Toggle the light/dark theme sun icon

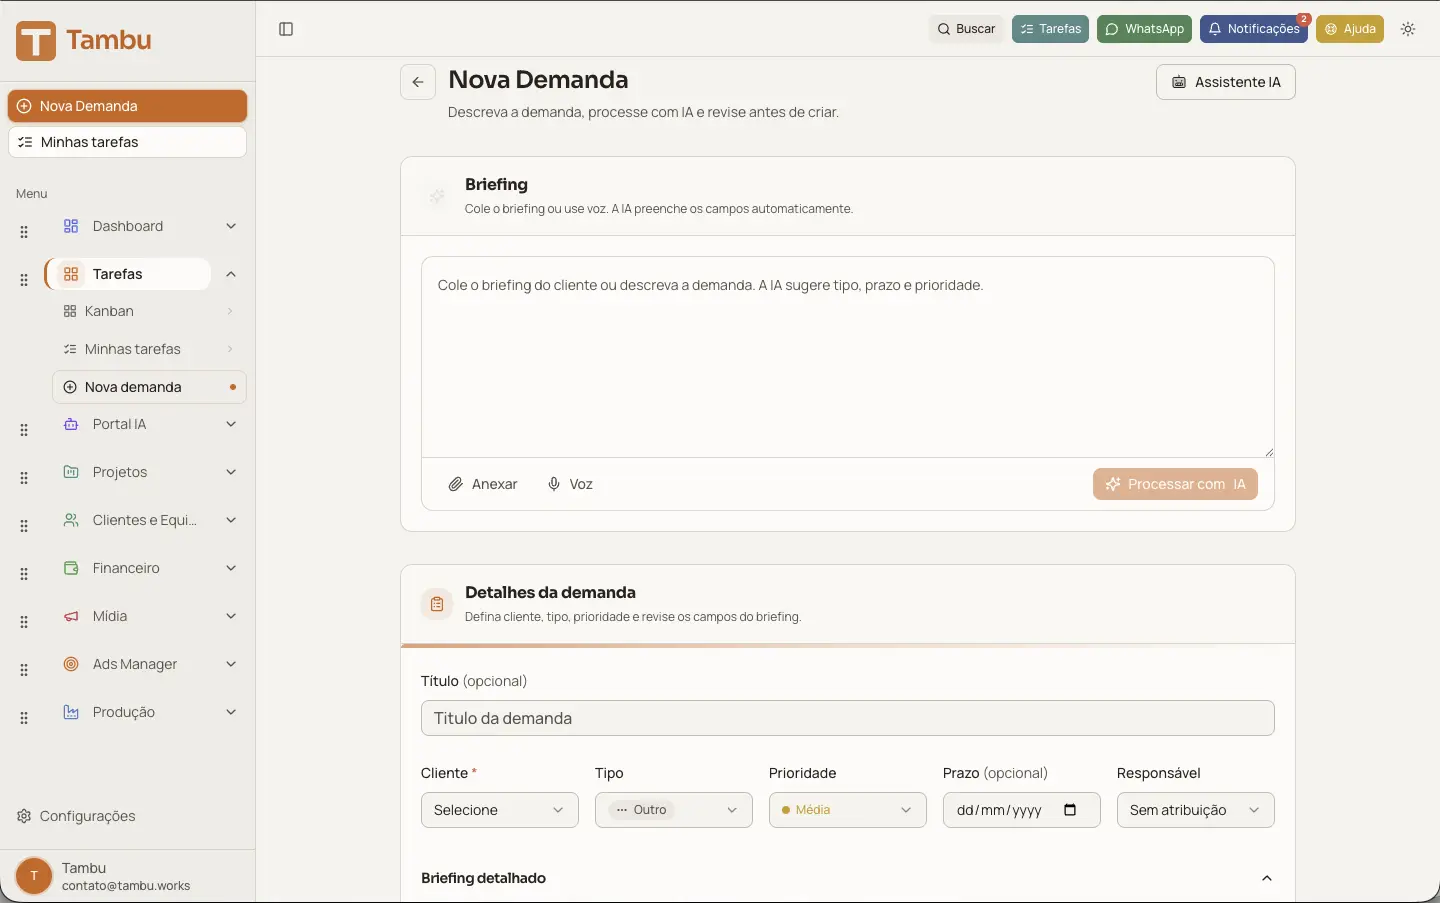1408,29
